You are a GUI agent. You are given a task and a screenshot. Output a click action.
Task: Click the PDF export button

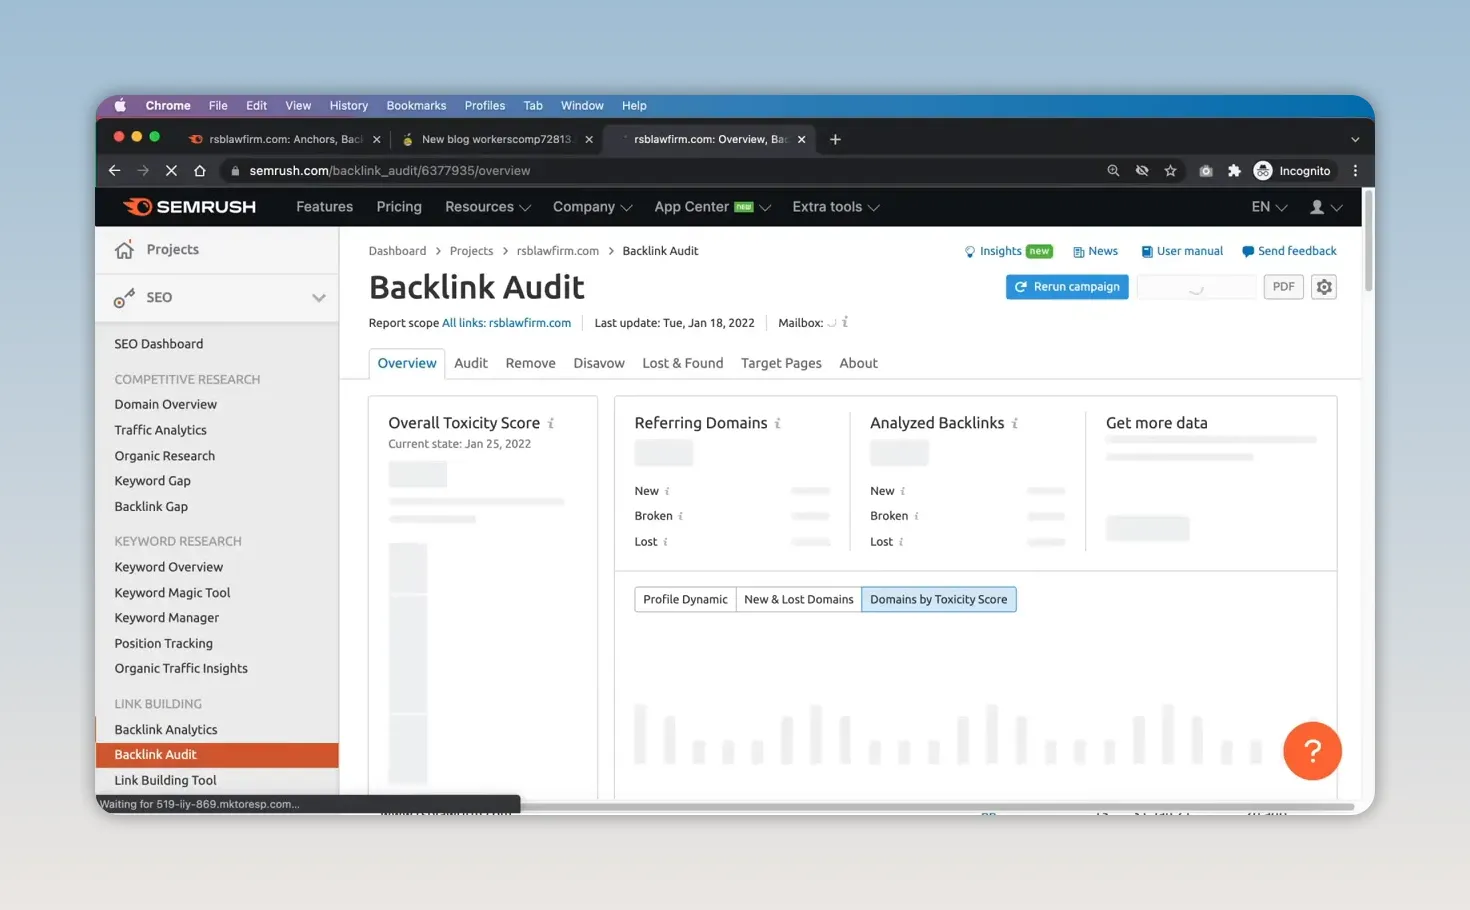coord(1283,287)
